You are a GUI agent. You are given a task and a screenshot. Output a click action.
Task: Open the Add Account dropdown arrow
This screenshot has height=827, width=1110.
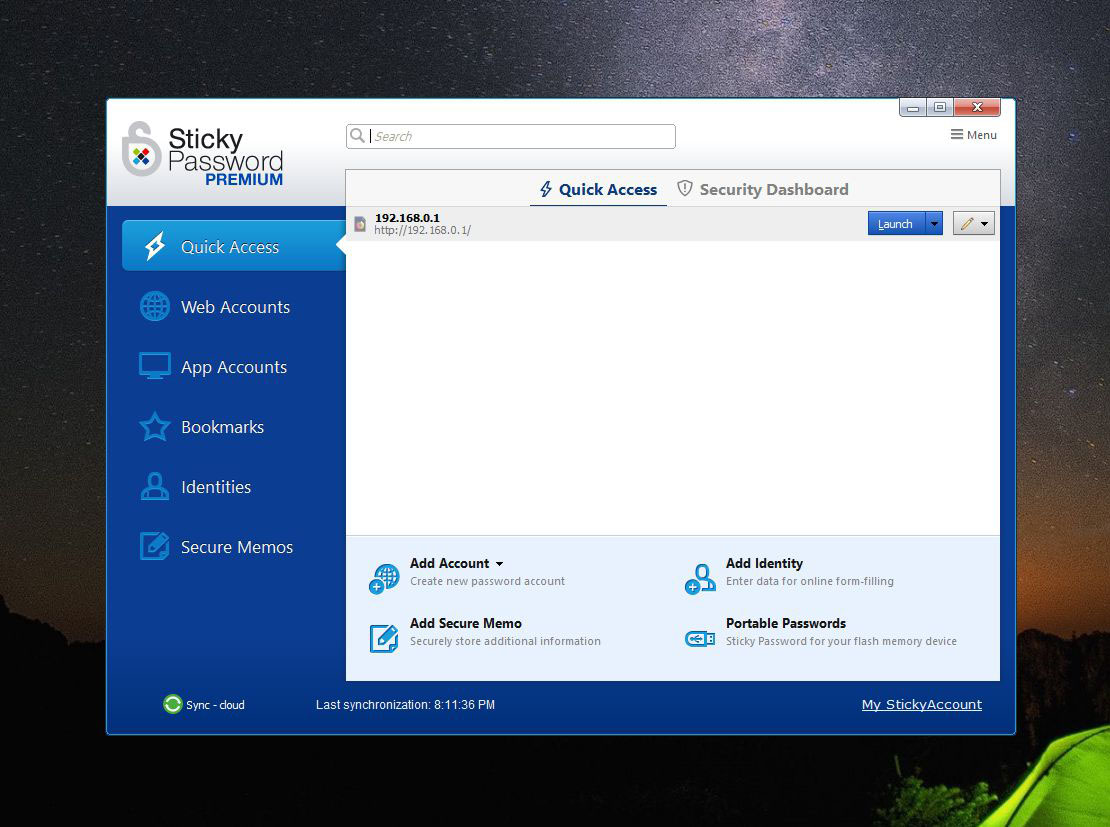500,564
